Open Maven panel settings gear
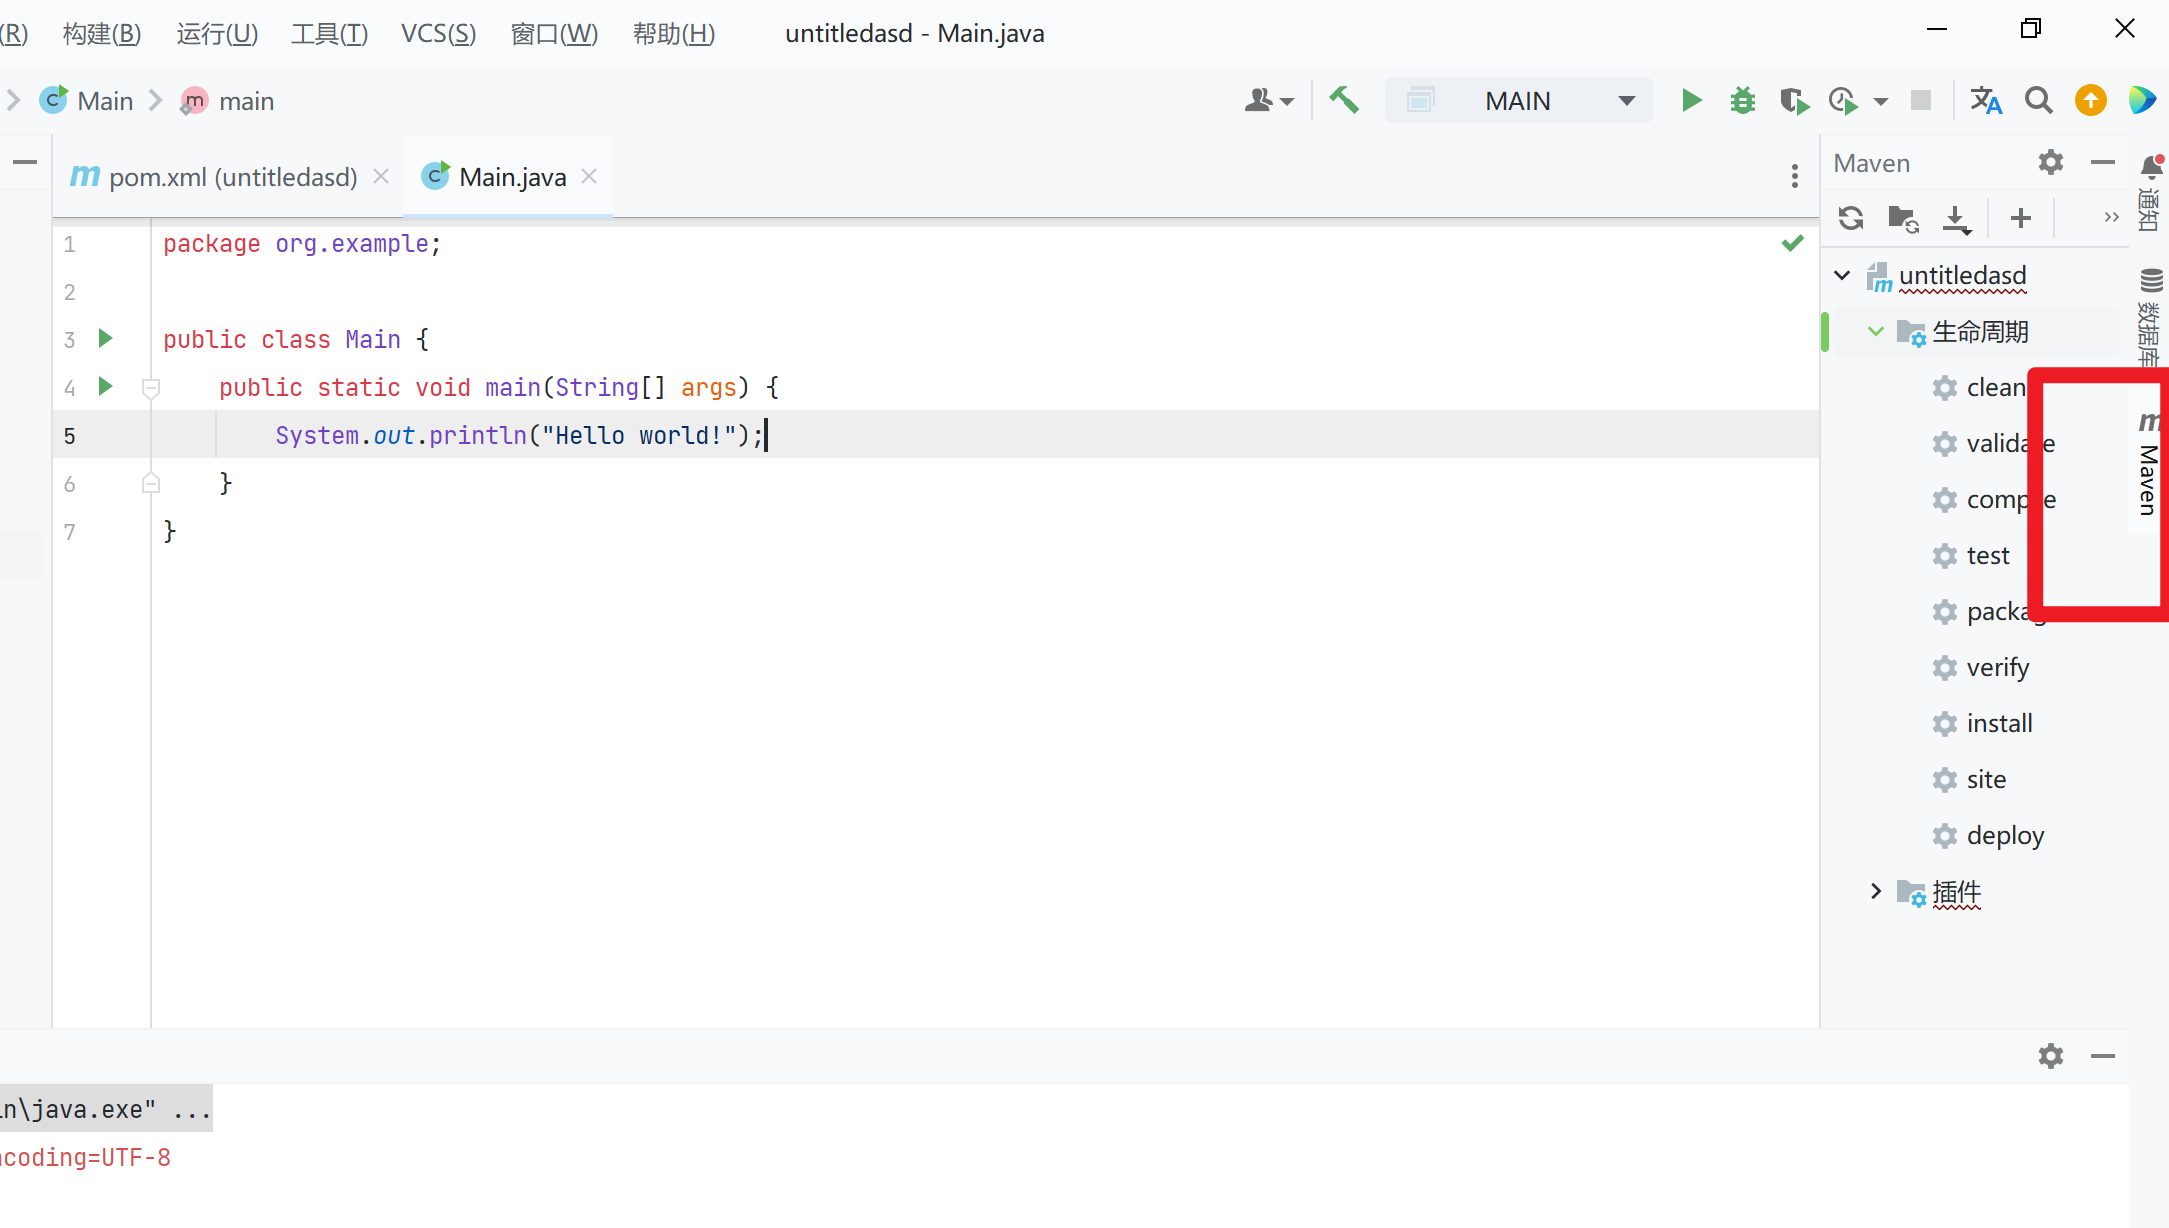This screenshot has height=1228, width=2169. tap(2051, 163)
